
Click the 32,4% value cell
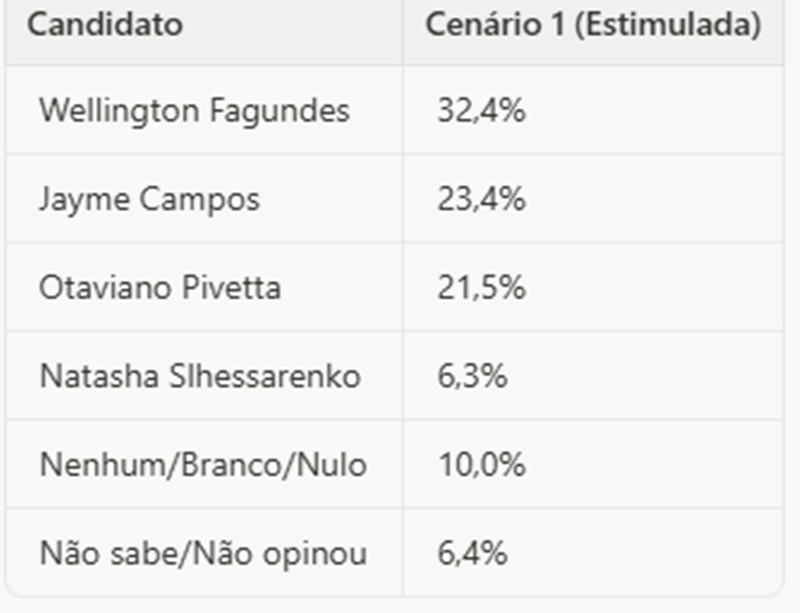(x=481, y=110)
